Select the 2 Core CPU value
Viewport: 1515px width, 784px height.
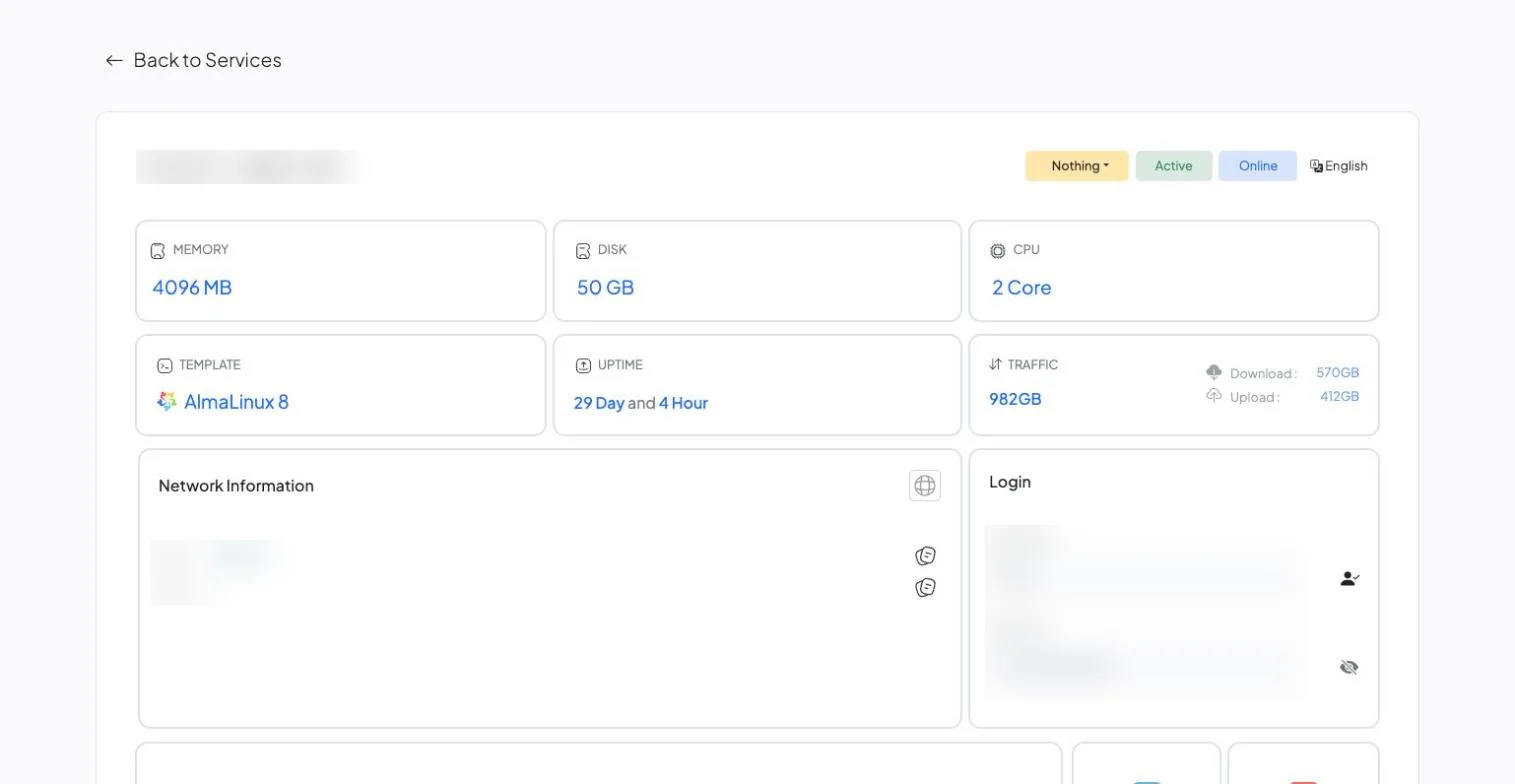(1022, 288)
